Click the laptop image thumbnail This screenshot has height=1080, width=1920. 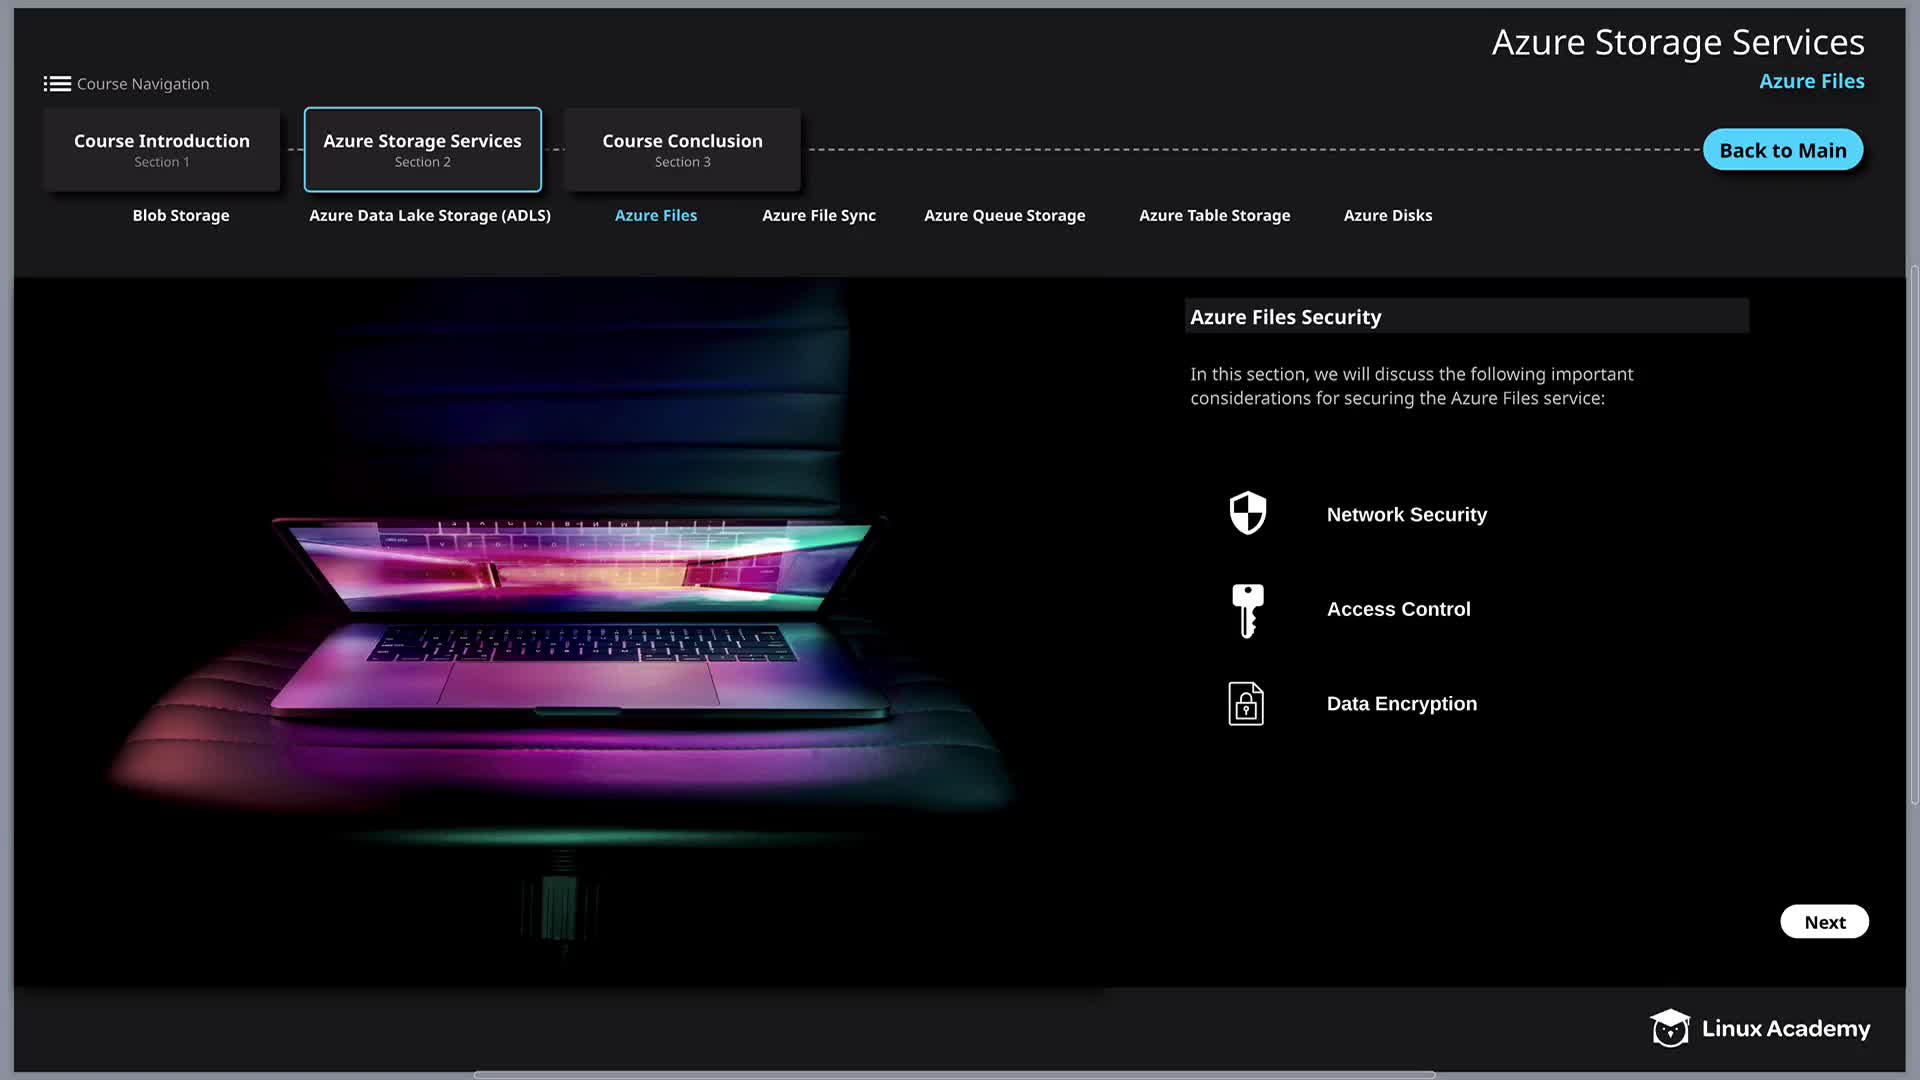pos(580,620)
